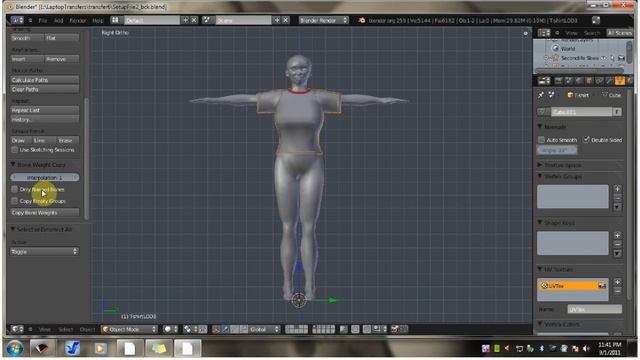Select the Object Data properties tab
The width and height of the screenshot is (640, 360).
pyautogui.click(x=620, y=81)
